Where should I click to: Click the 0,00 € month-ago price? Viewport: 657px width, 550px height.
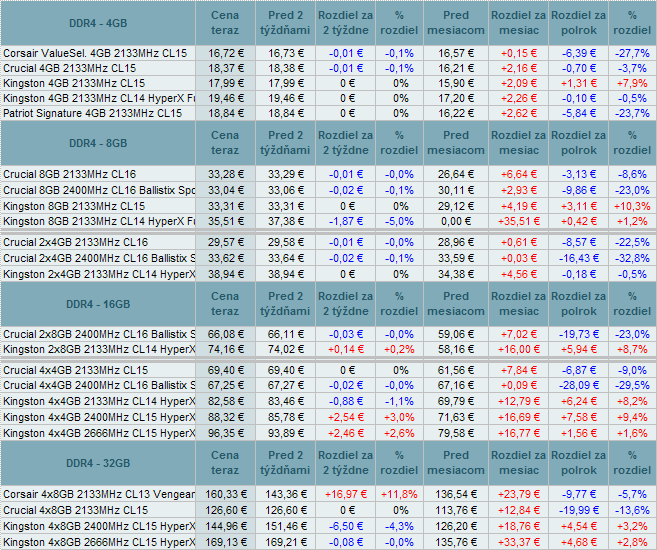(456, 221)
